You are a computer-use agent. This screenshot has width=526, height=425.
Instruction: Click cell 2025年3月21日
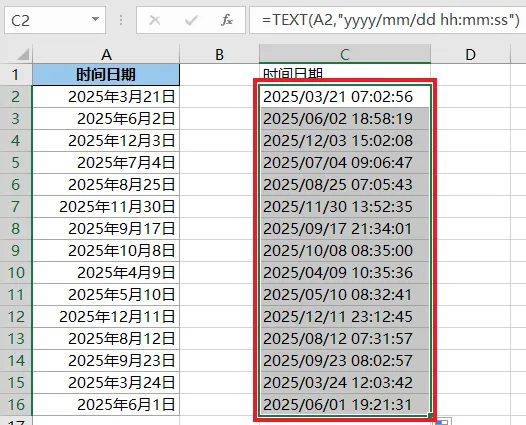tap(106, 97)
